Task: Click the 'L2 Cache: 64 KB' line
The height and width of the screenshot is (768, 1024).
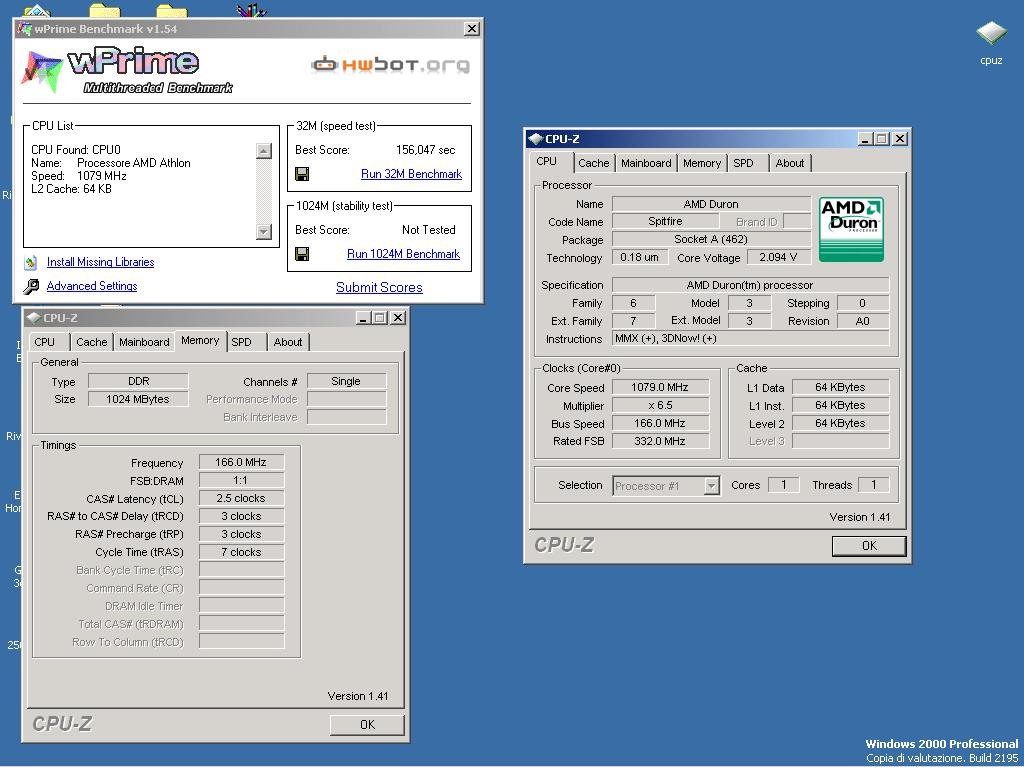Action: click(x=71, y=189)
